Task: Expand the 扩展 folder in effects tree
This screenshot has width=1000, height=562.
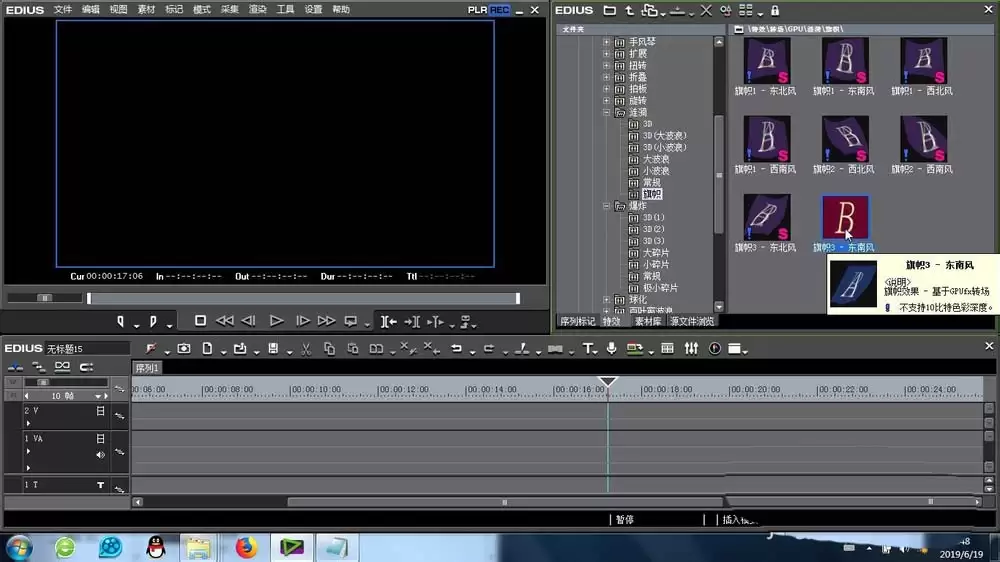Action: (607, 54)
